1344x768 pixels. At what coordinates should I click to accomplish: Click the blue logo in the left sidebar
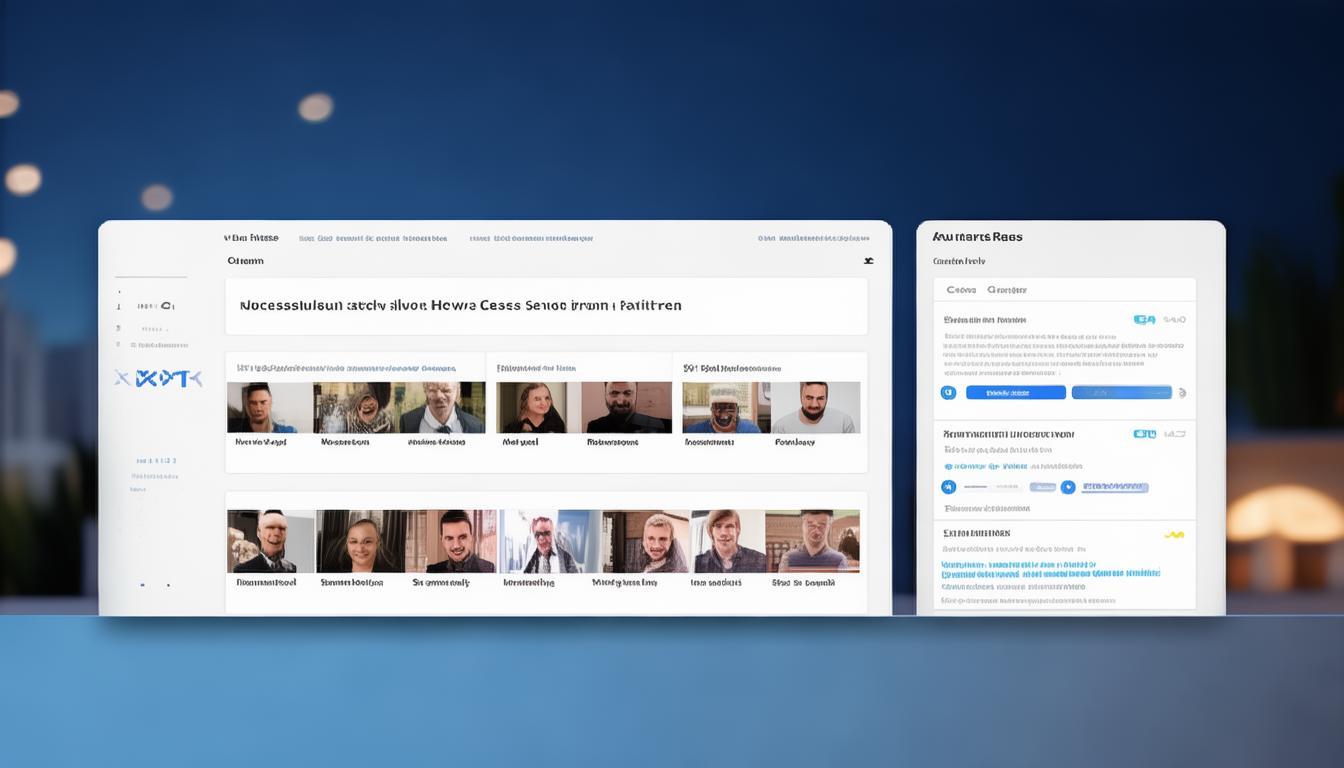click(x=158, y=378)
